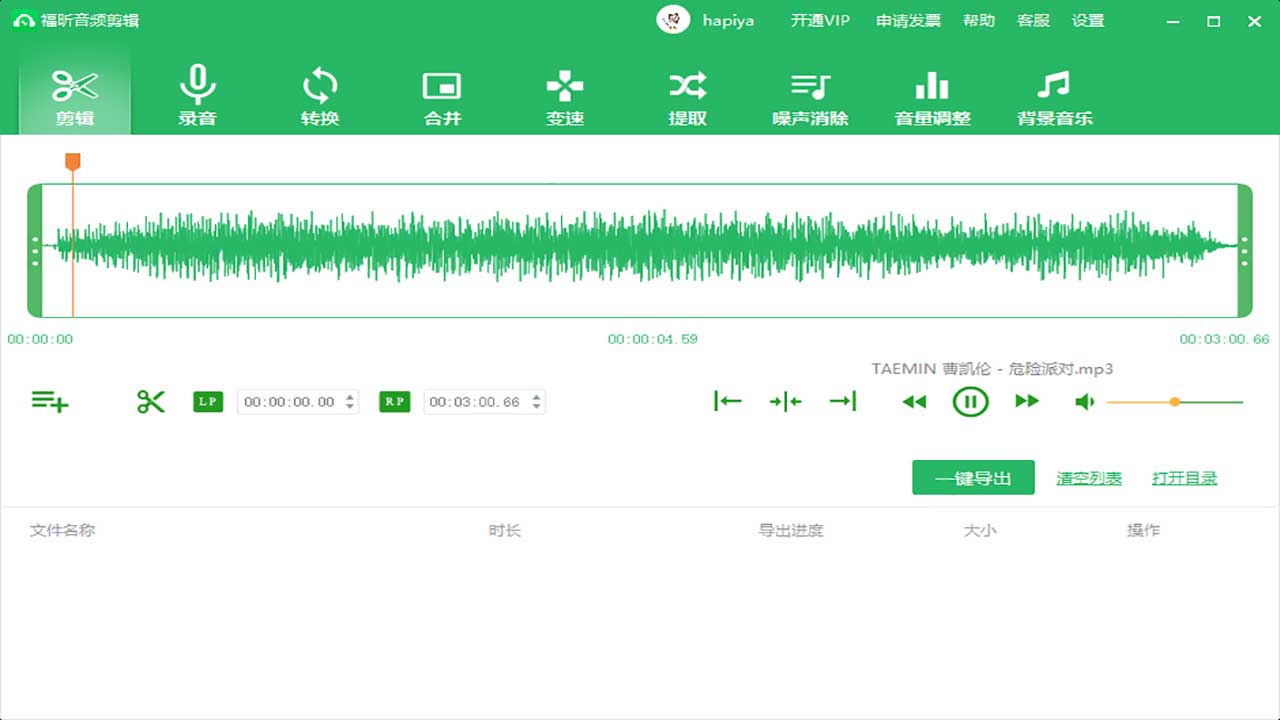Open the 噪声消除 noise removal tool

(809, 95)
